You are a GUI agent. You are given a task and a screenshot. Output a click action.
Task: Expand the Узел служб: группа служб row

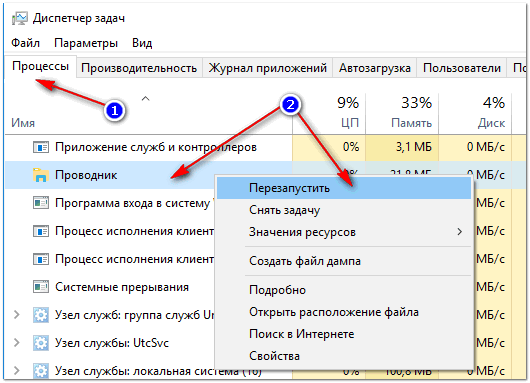16,315
